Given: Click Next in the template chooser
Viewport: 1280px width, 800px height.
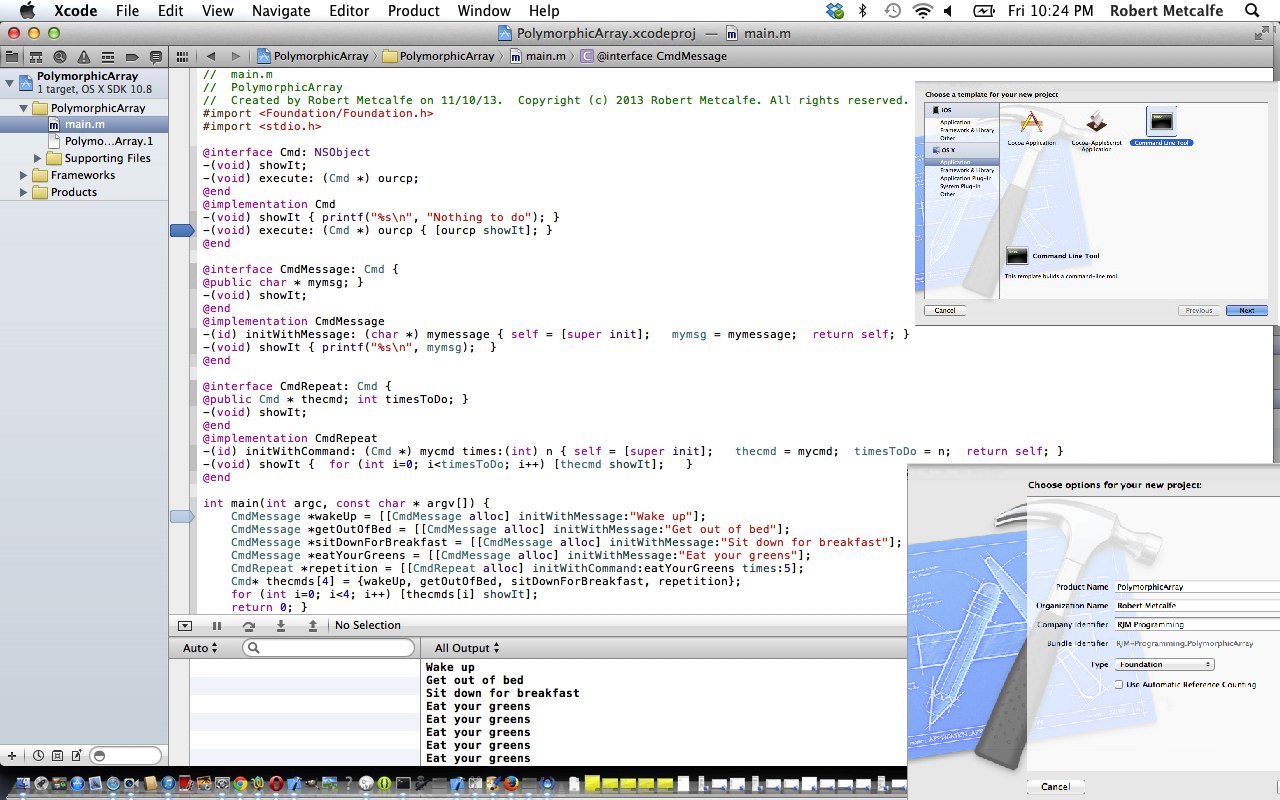Looking at the screenshot, I should tap(1247, 311).
